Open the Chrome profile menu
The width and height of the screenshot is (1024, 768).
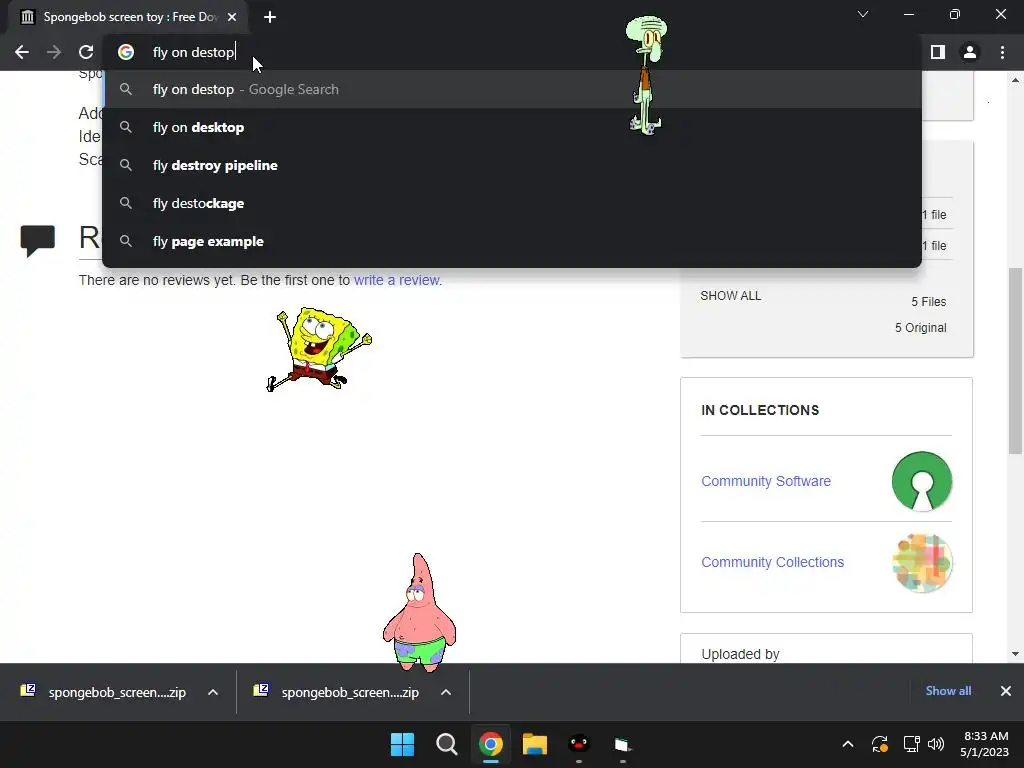tap(970, 52)
